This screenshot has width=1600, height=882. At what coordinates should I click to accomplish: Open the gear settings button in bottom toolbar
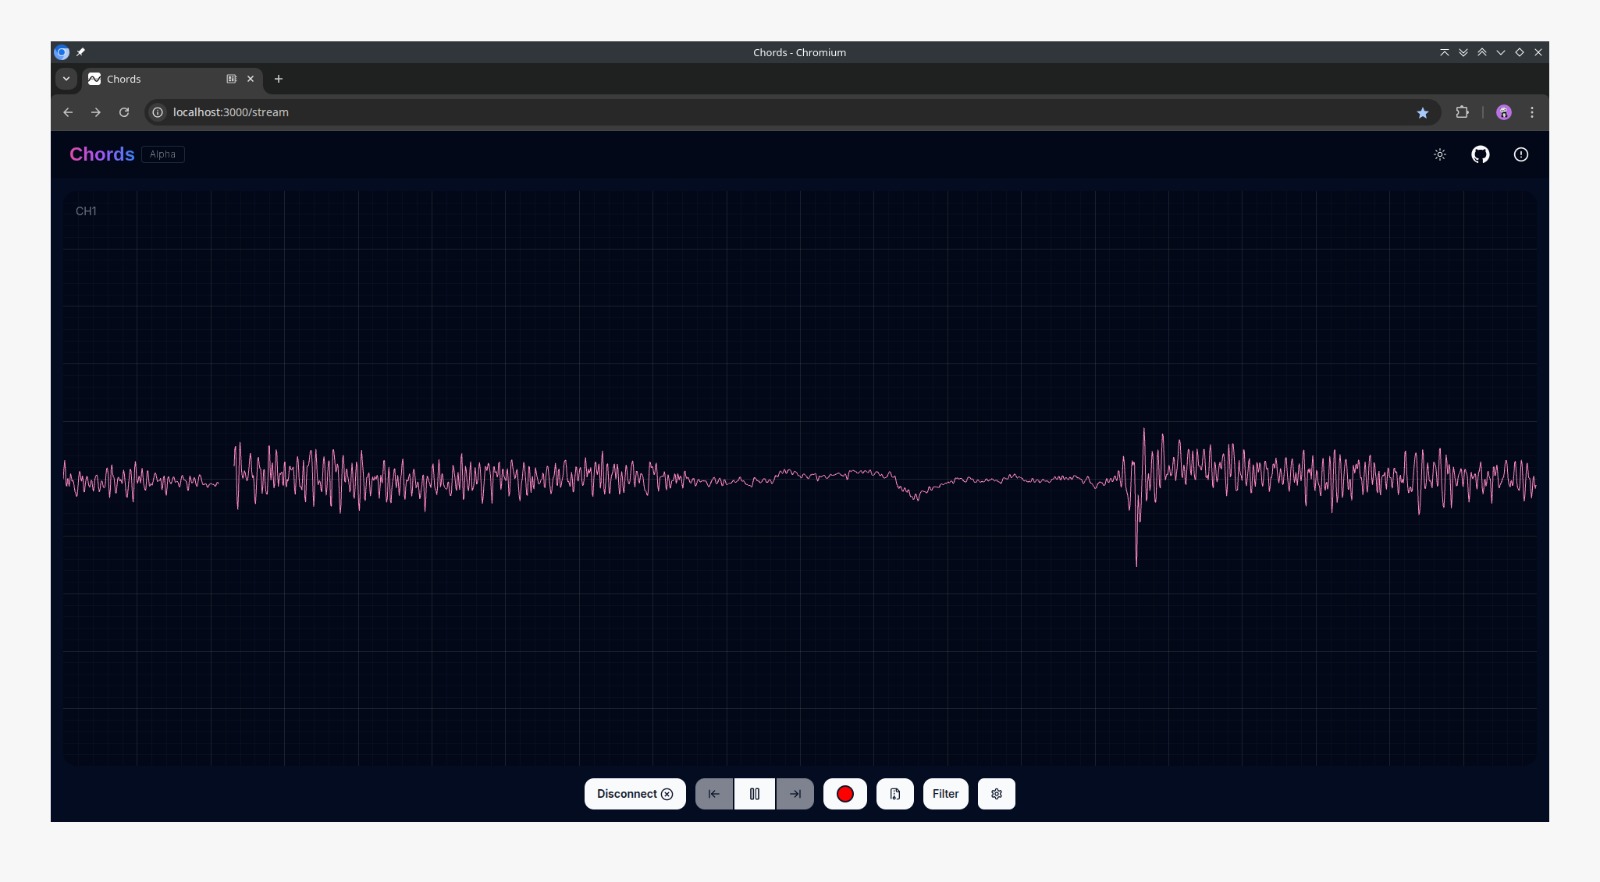(996, 794)
